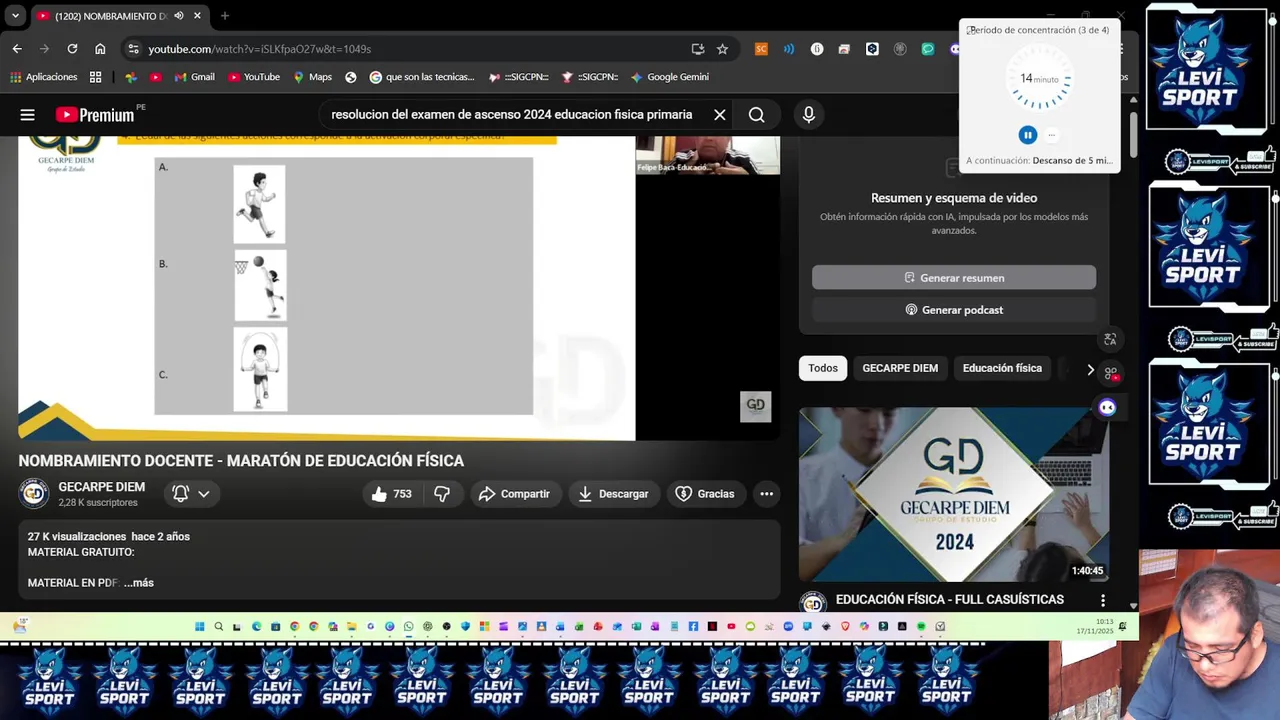Click the YouTube search input field
This screenshot has width=1280, height=720.
click(512, 115)
